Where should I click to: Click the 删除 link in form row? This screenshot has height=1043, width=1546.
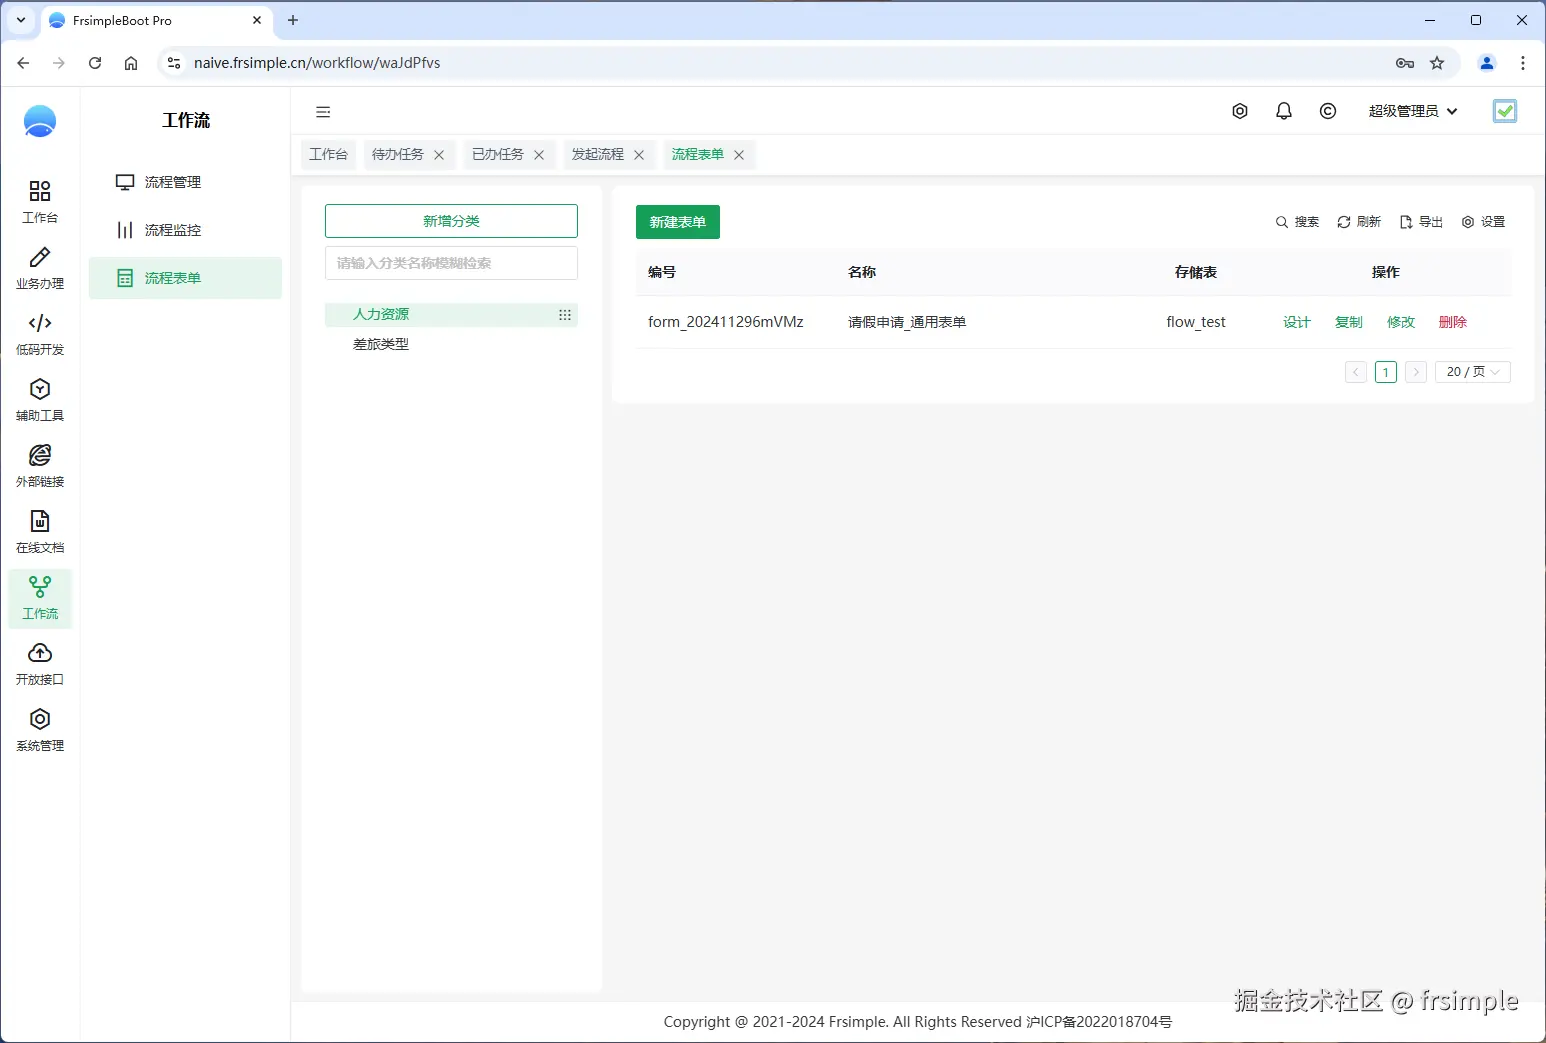coord(1453,322)
